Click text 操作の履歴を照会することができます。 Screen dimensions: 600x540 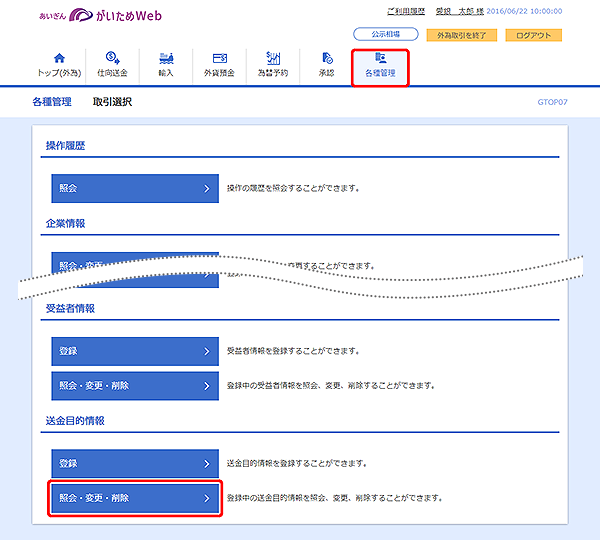click(293, 188)
